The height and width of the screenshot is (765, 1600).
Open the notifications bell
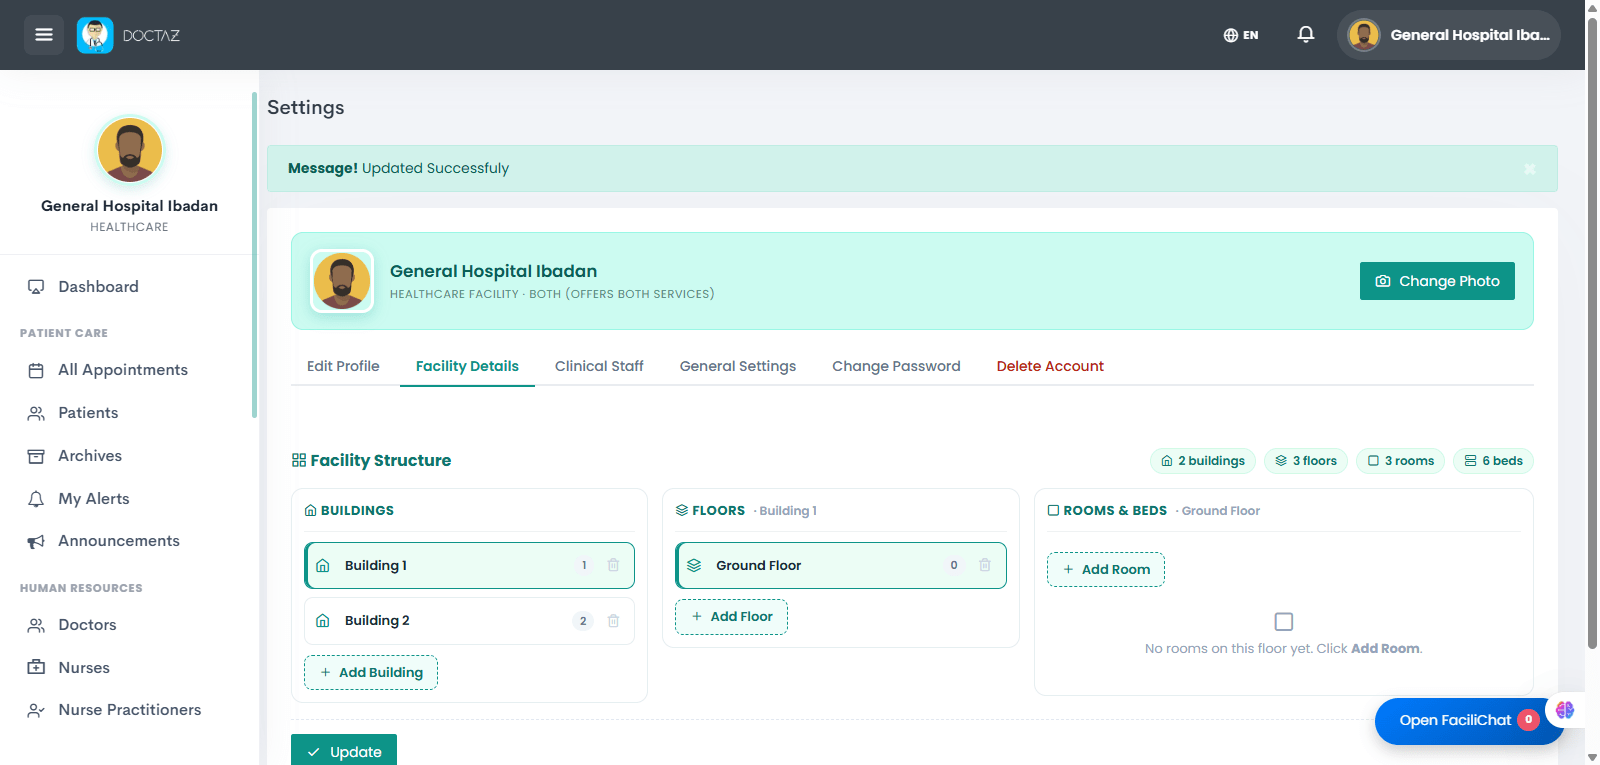click(x=1306, y=35)
